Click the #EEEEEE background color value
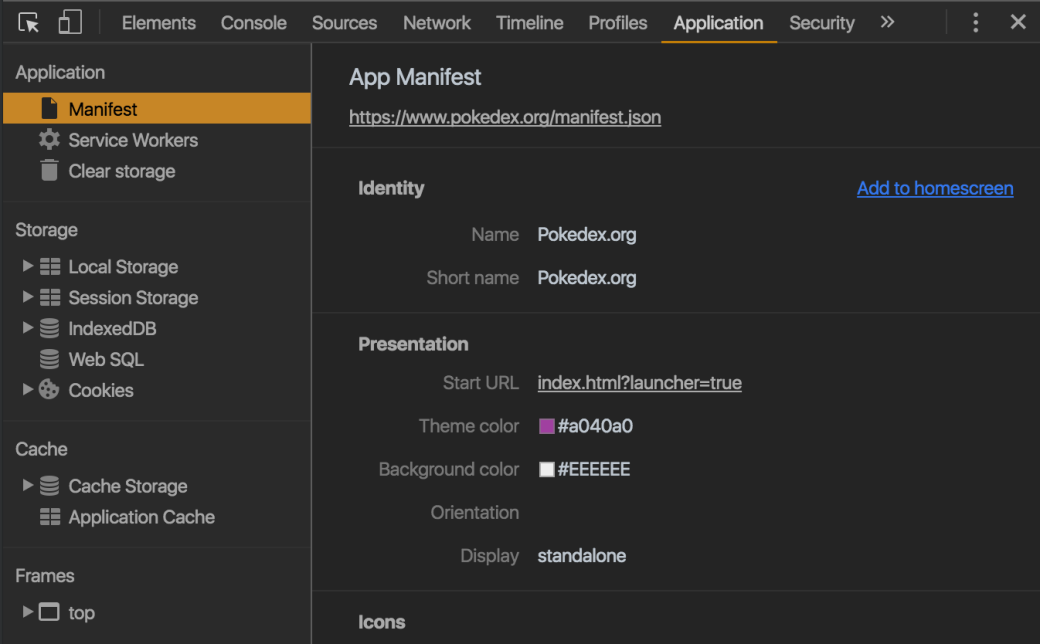Viewport: 1040px width, 644px height. pos(594,470)
